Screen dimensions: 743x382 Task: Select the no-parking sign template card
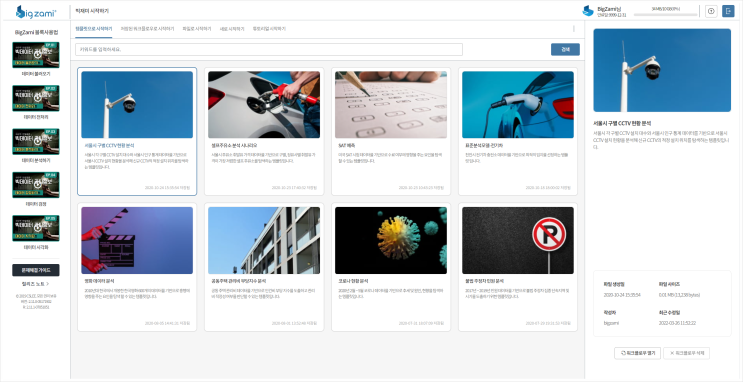click(x=518, y=267)
